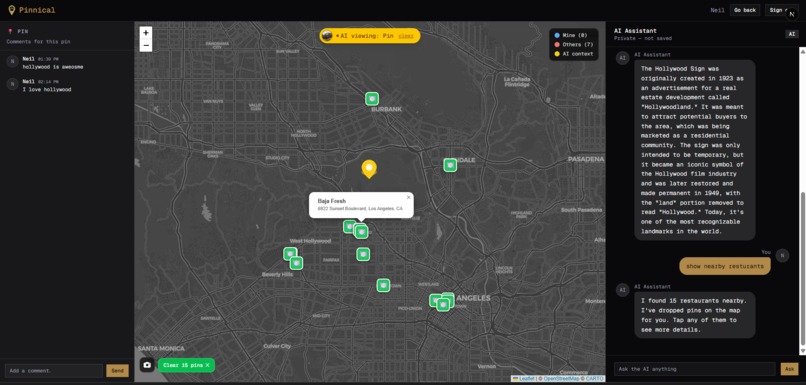The image size is (806, 385).
Task: Click the Go back button
Action: tap(745, 10)
